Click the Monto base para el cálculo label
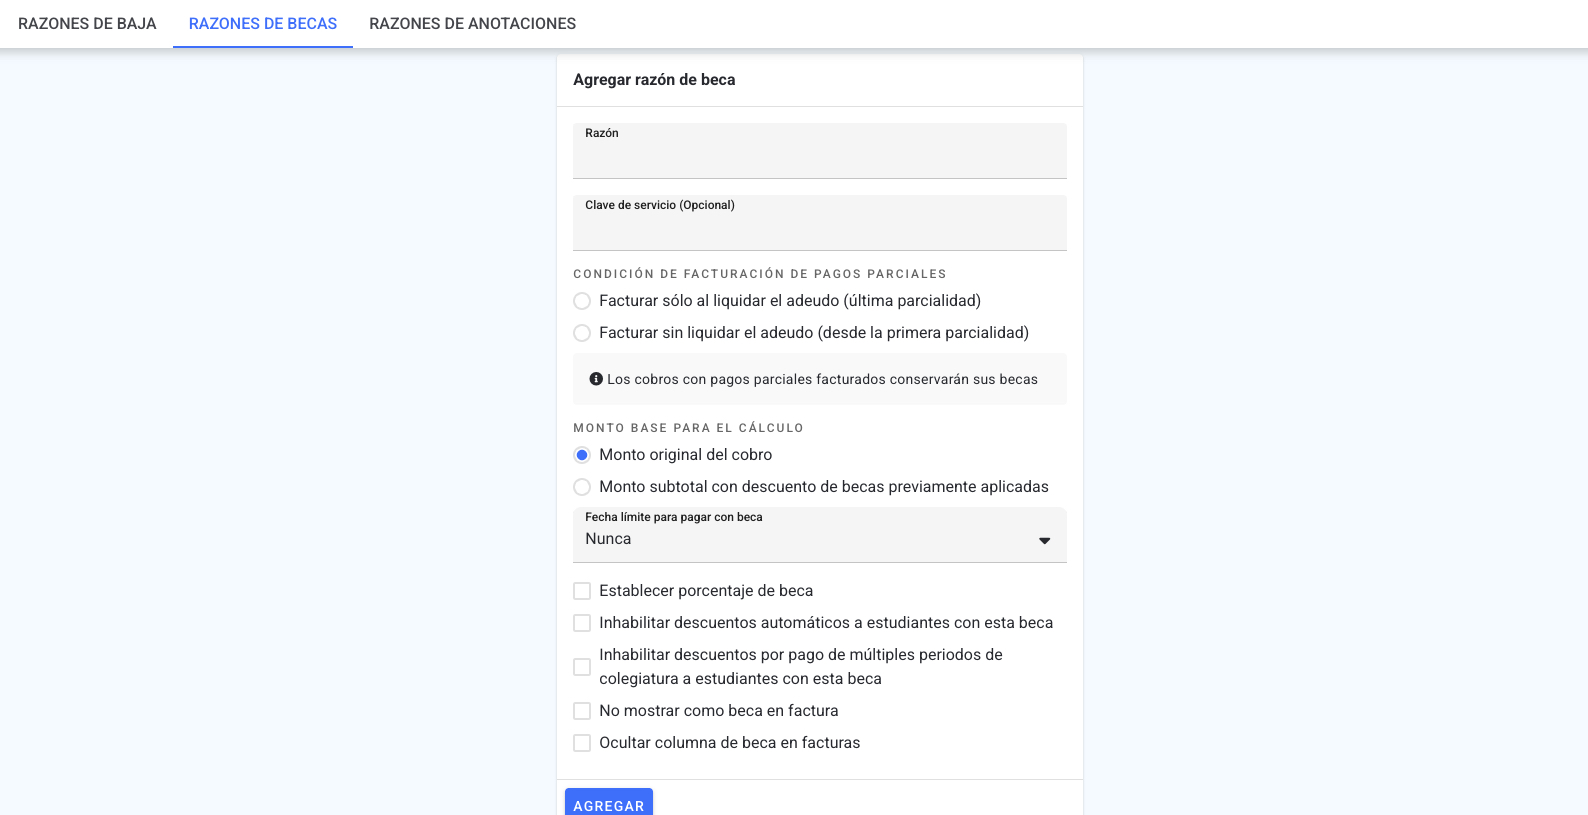The image size is (1588, 815). (x=688, y=428)
